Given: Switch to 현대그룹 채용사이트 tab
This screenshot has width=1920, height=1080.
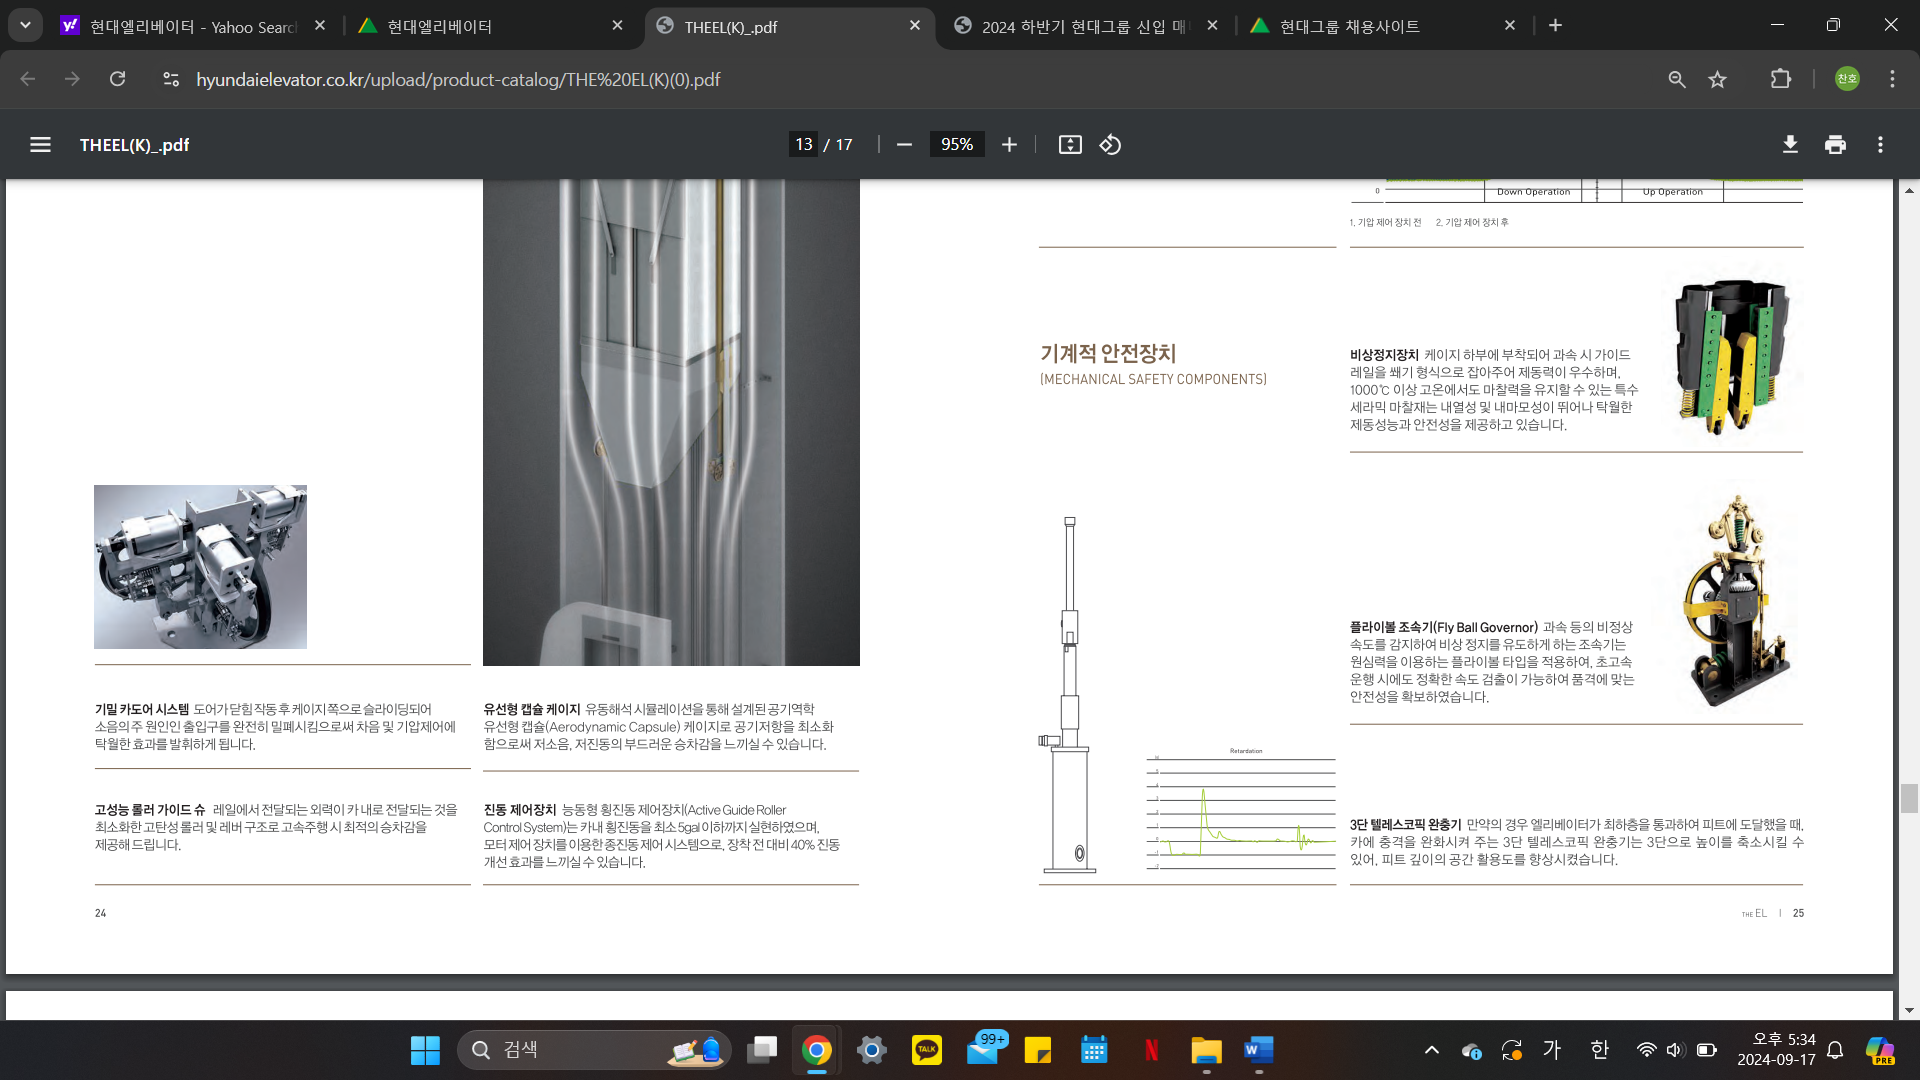Looking at the screenshot, I should (1350, 27).
